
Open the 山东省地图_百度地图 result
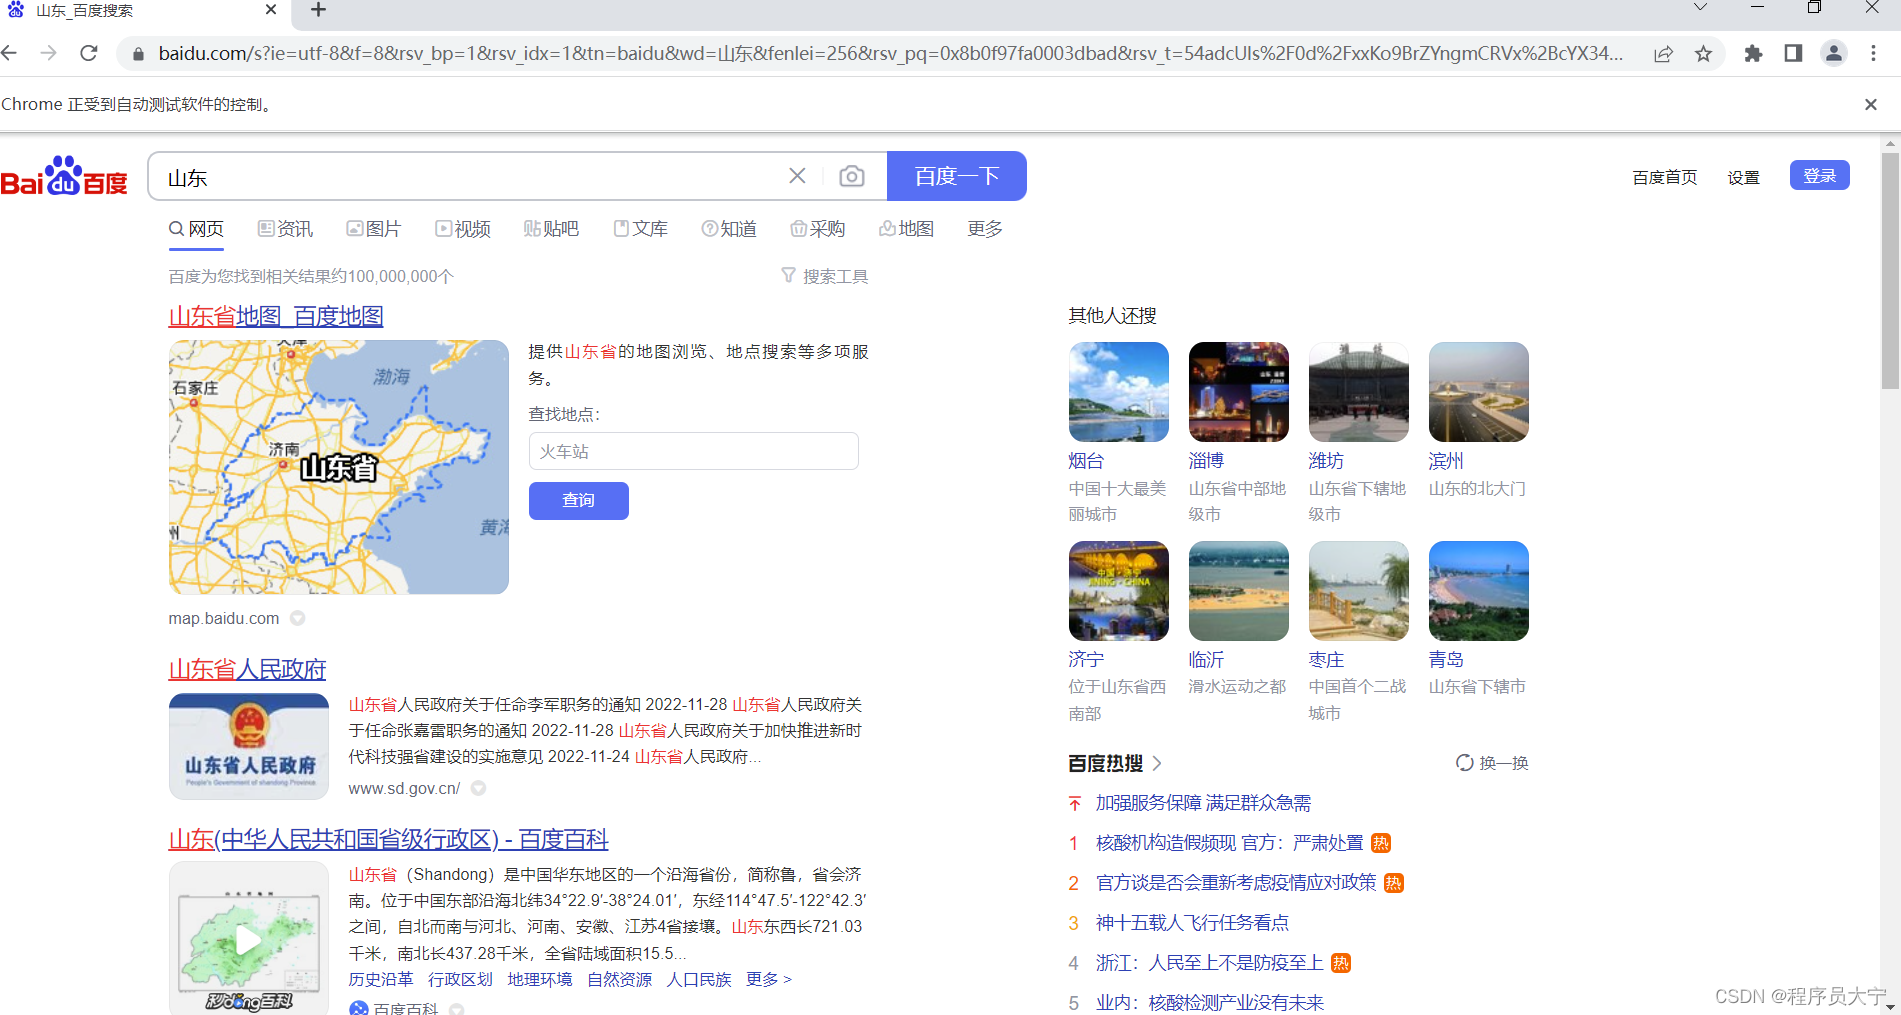click(x=276, y=316)
